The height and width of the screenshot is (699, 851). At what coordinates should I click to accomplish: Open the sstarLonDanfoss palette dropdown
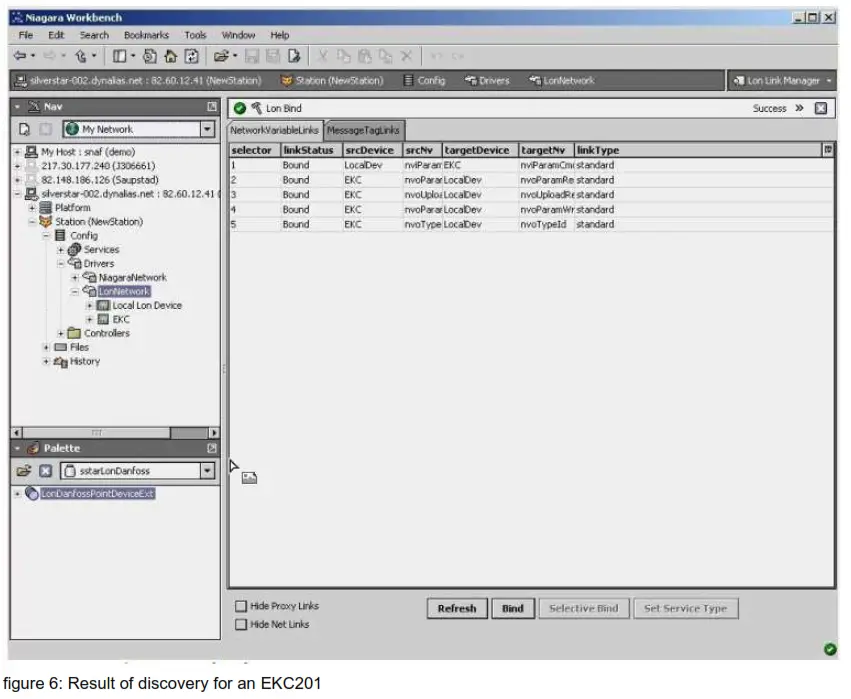[x=207, y=471]
